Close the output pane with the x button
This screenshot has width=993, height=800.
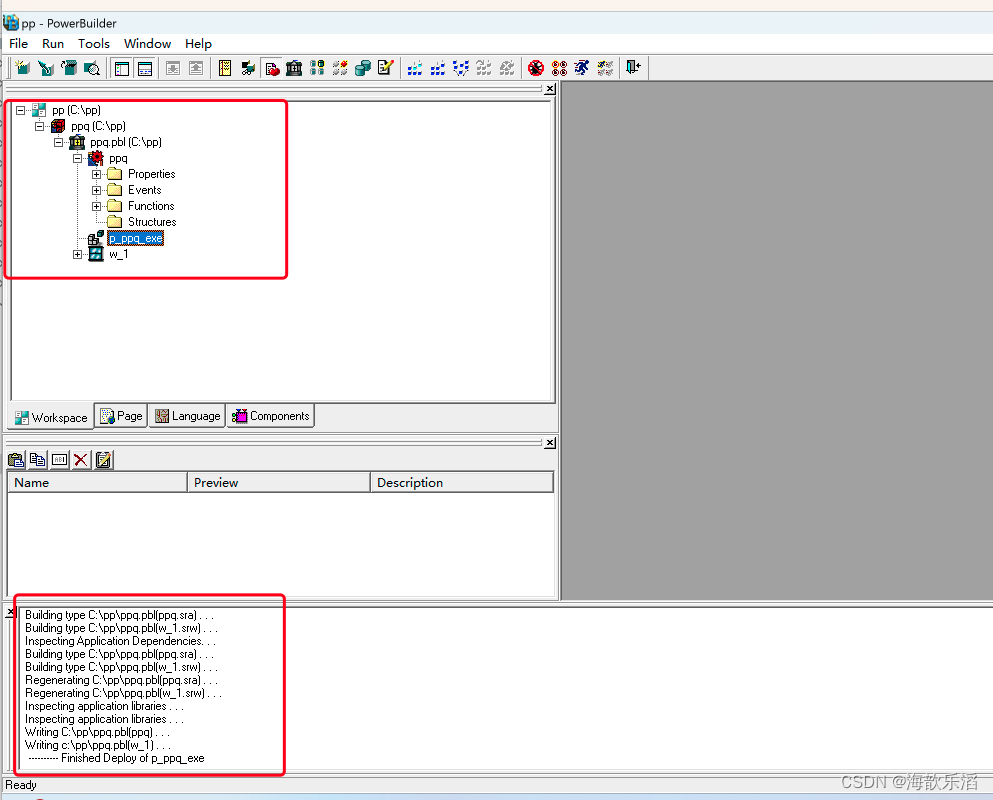click(10, 612)
